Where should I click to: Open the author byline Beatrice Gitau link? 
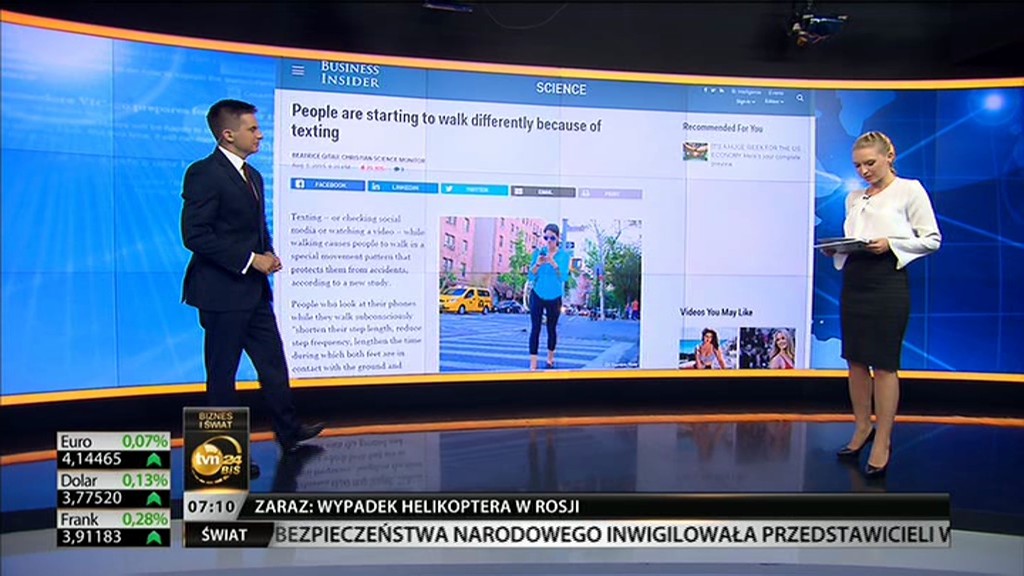coord(358,157)
